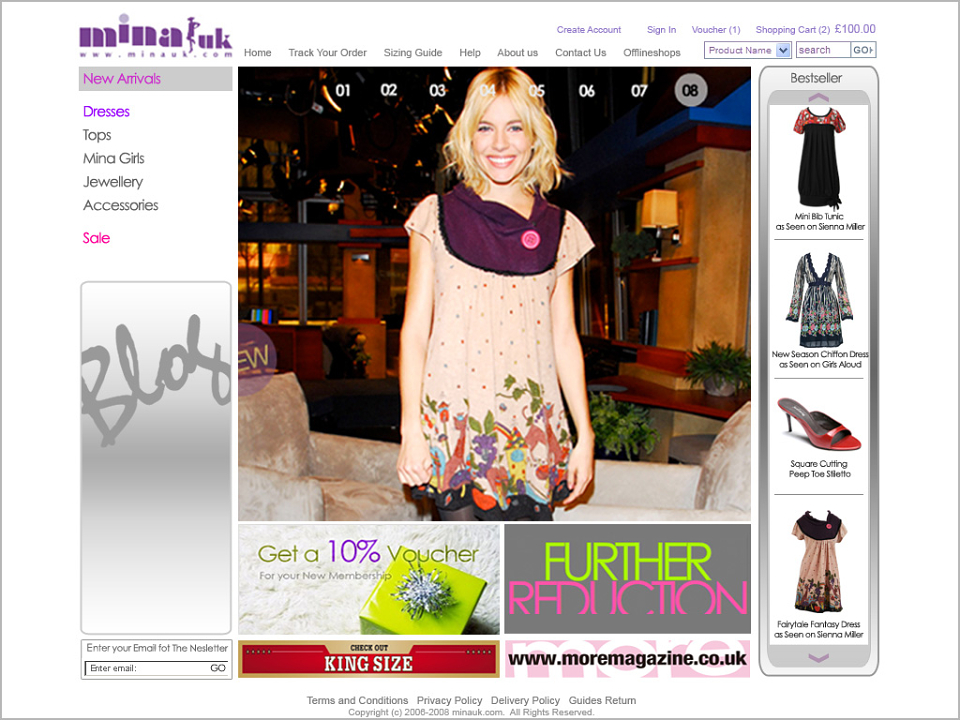Click the Enter email newsletter field
The height and width of the screenshot is (720, 960).
tap(146, 668)
